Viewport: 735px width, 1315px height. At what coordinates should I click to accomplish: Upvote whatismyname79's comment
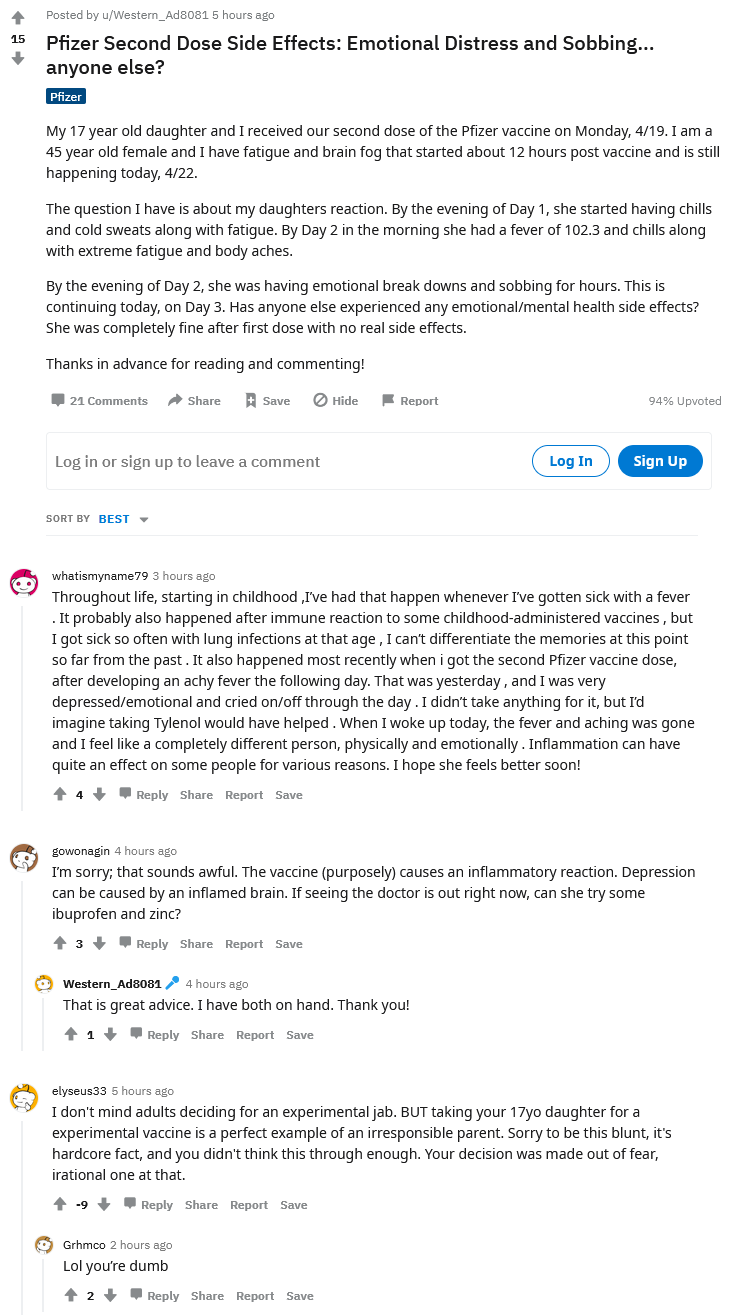coord(60,794)
